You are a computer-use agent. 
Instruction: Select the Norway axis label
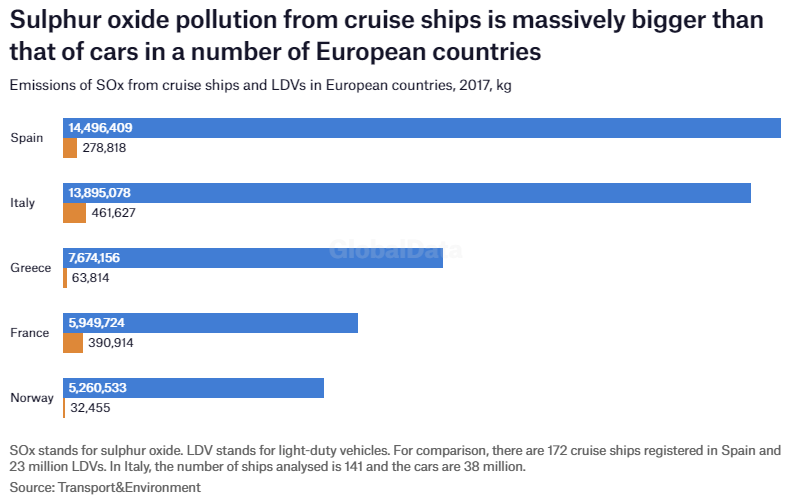pos(32,398)
